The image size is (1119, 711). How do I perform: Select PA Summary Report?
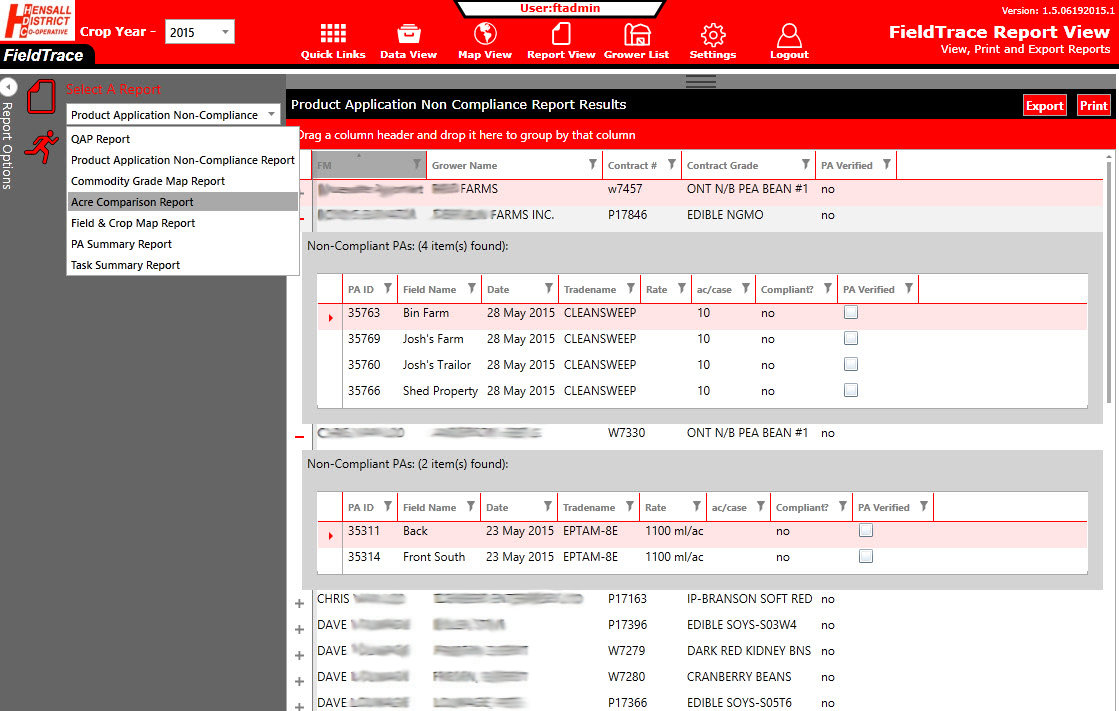[183, 244]
